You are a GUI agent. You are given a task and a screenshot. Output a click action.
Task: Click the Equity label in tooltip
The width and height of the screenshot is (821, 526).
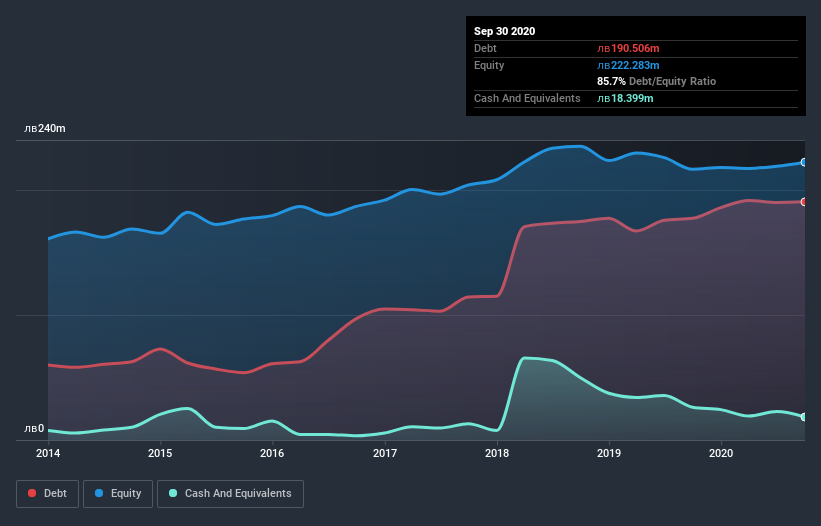click(x=489, y=65)
